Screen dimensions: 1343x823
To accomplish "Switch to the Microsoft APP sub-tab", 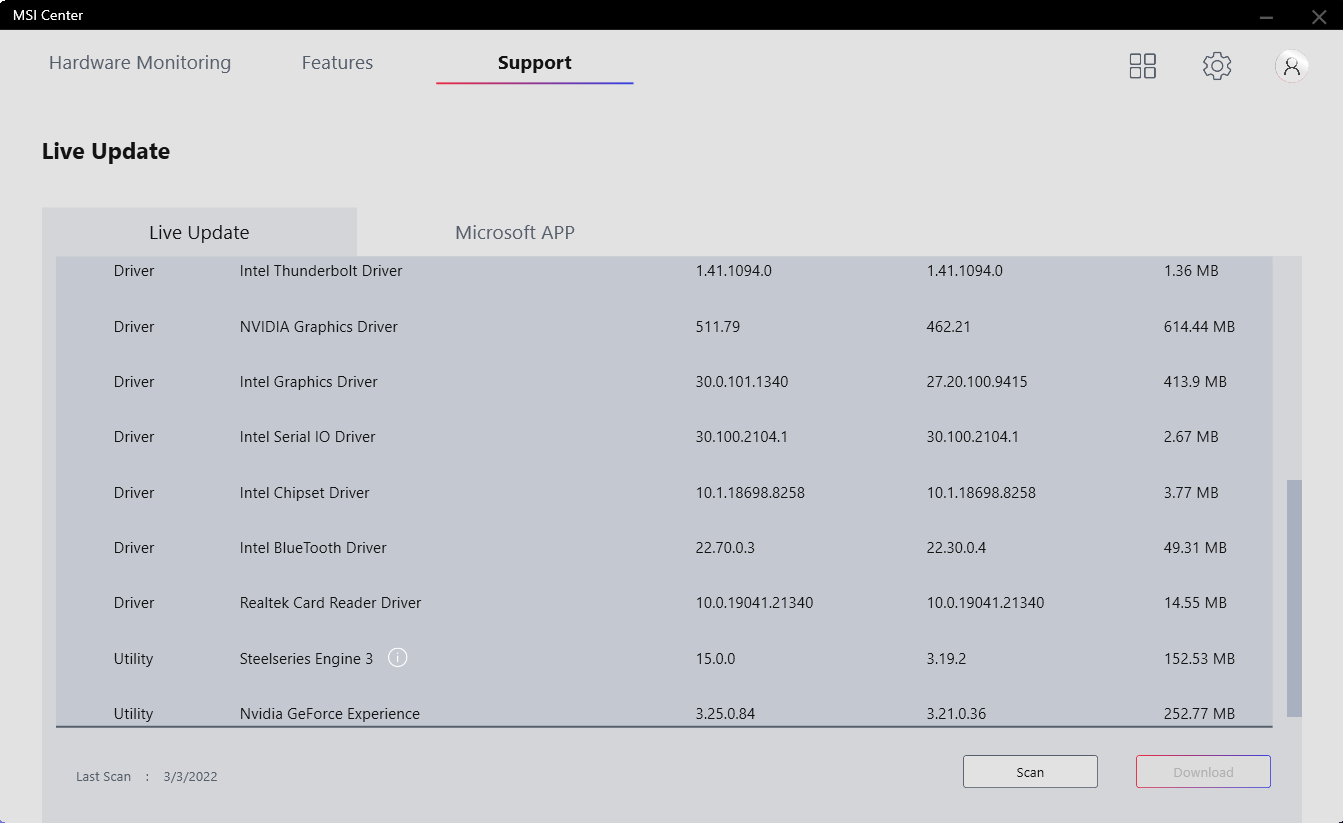I will click(514, 233).
